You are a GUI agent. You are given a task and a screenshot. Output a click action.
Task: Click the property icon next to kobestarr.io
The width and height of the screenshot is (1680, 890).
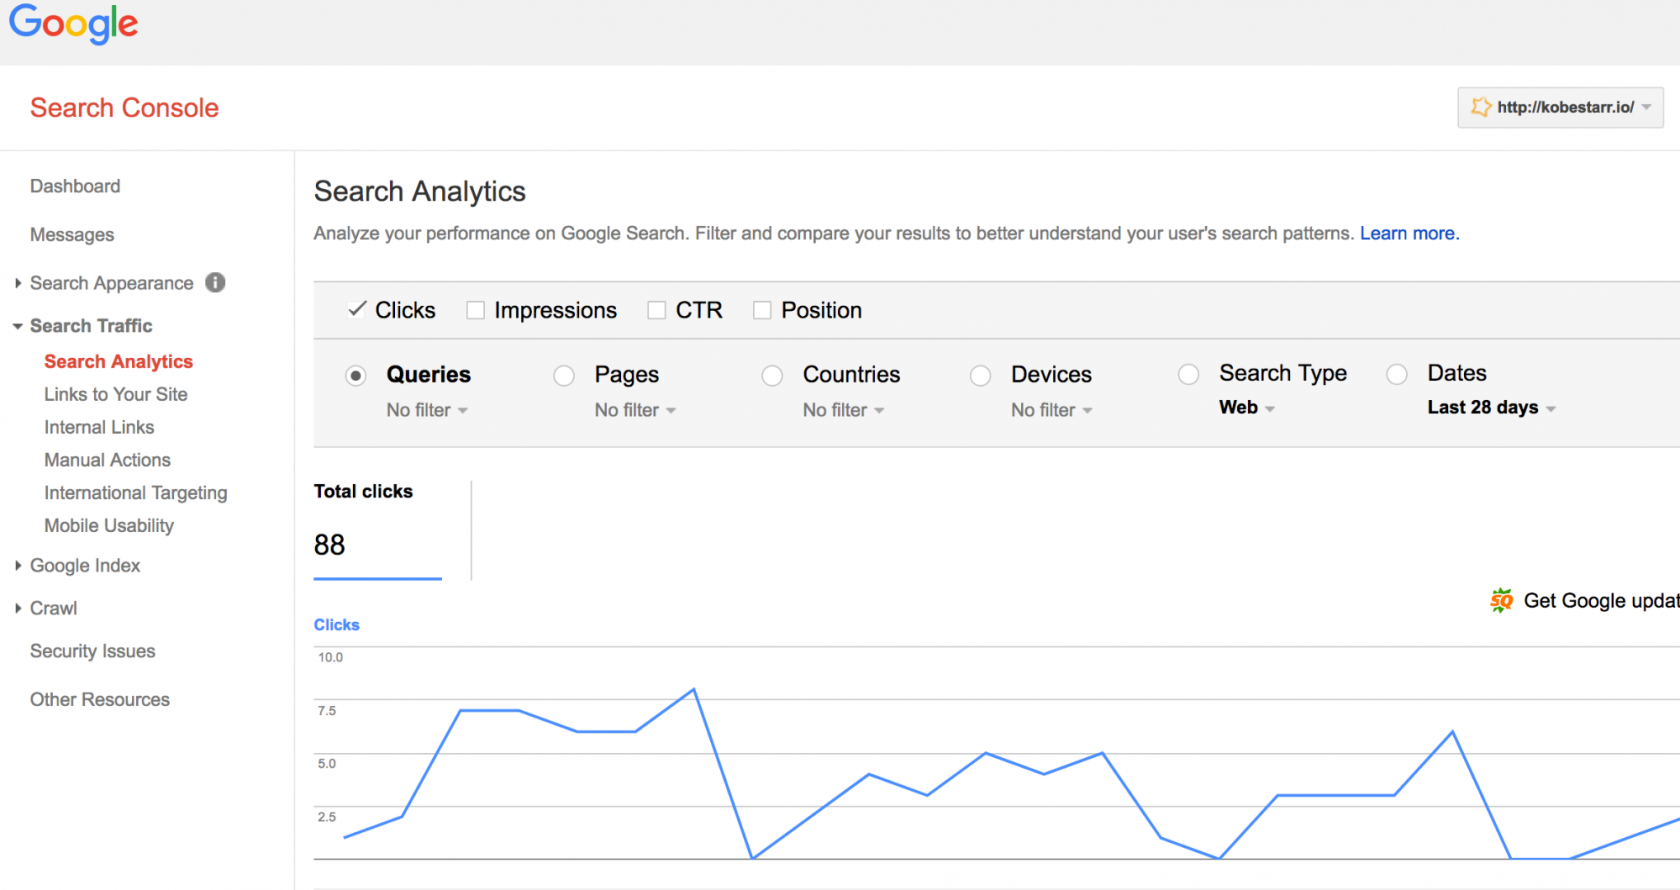[x=1481, y=107]
